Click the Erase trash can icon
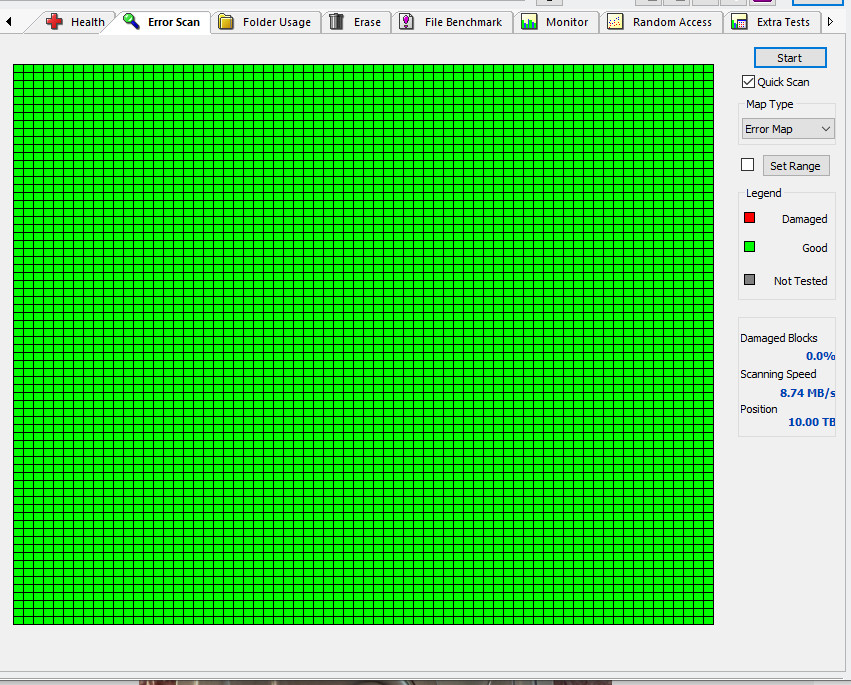 pos(336,22)
